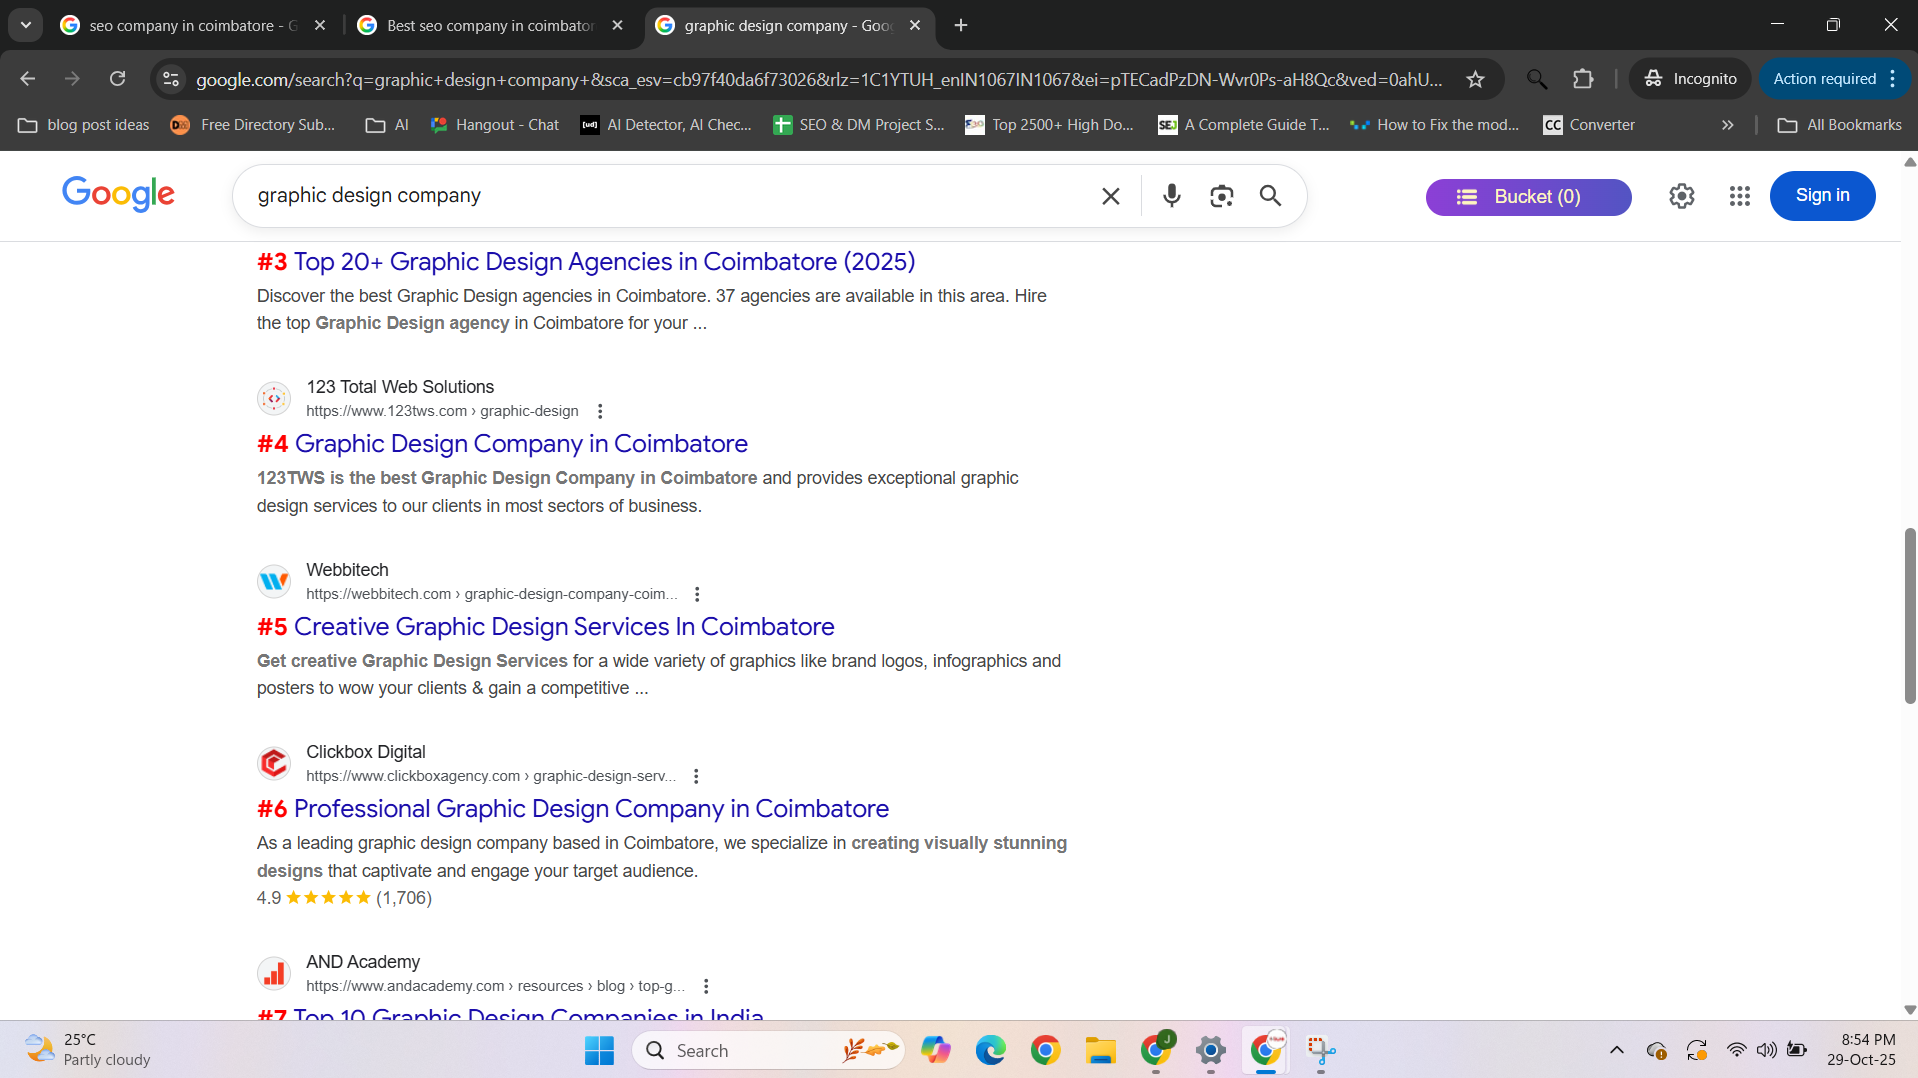Show hidden bookmarks via double chevron
The width and height of the screenshot is (1918, 1078).
(1727, 125)
